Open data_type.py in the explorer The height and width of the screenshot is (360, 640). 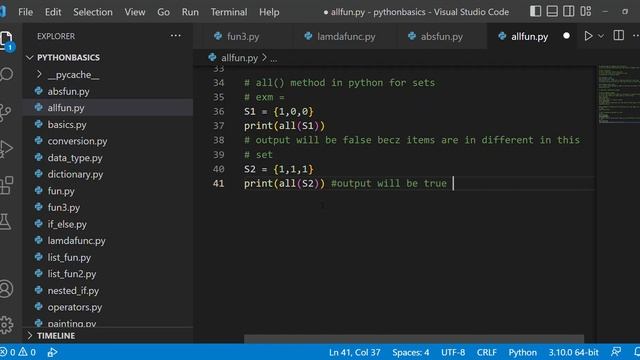(75, 158)
